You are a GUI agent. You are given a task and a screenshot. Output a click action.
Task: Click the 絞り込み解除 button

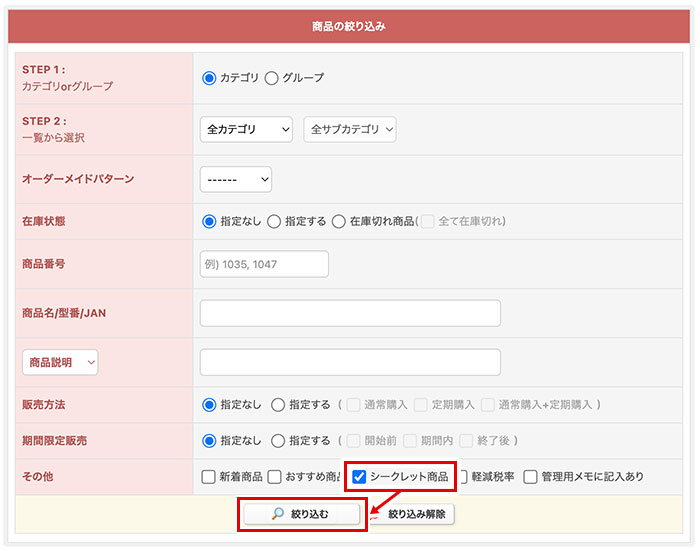click(x=416, y=514)
